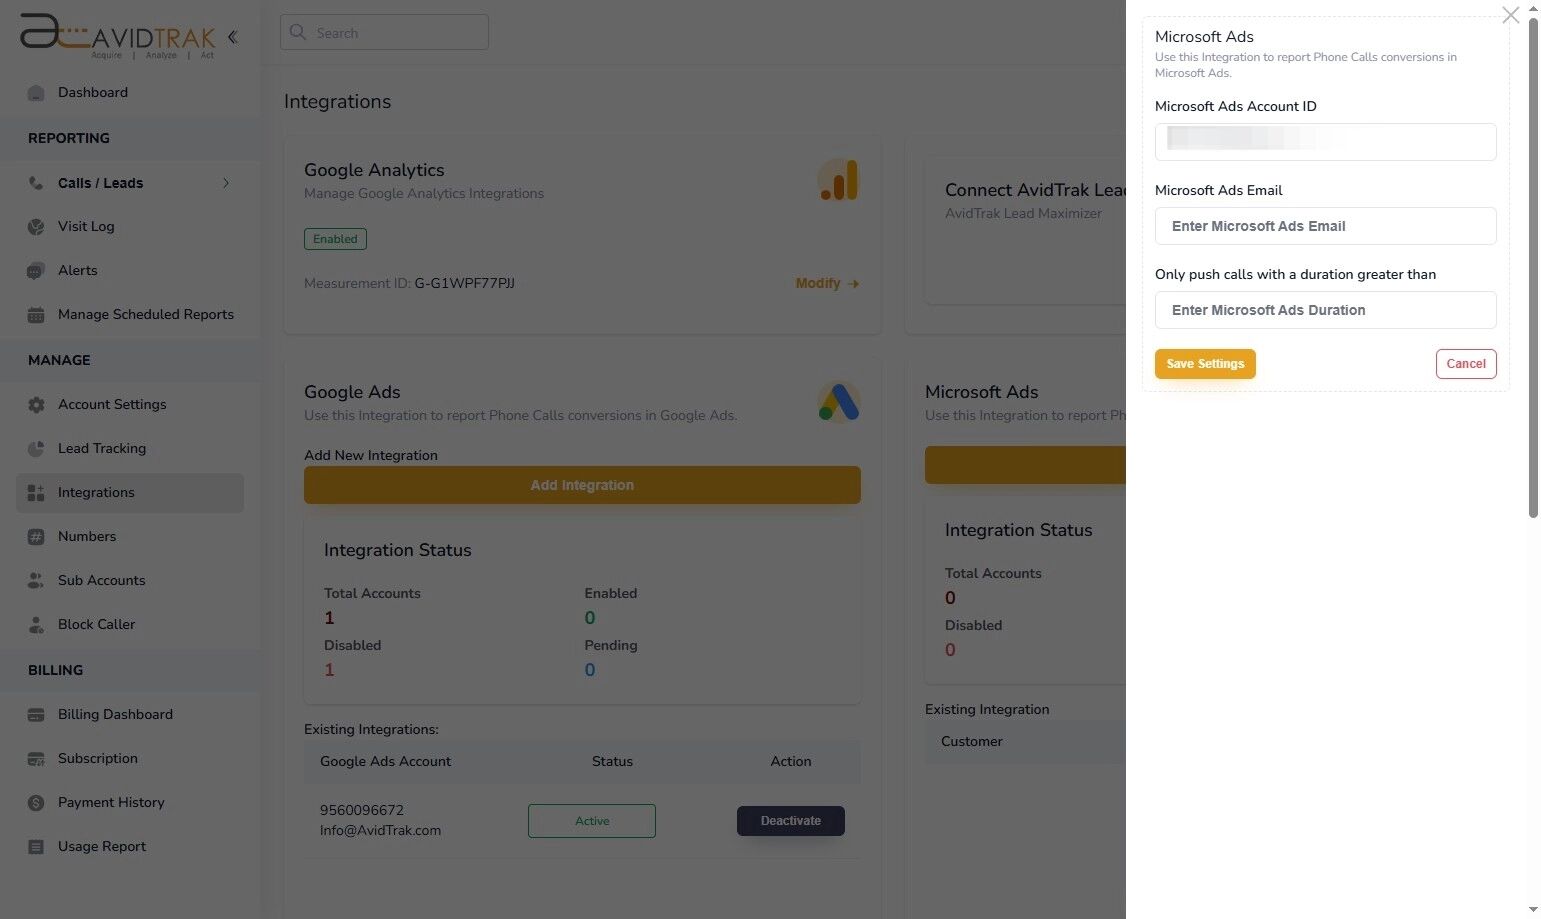
Task: Select the Numbers icon
Action: tap(36, 536)
